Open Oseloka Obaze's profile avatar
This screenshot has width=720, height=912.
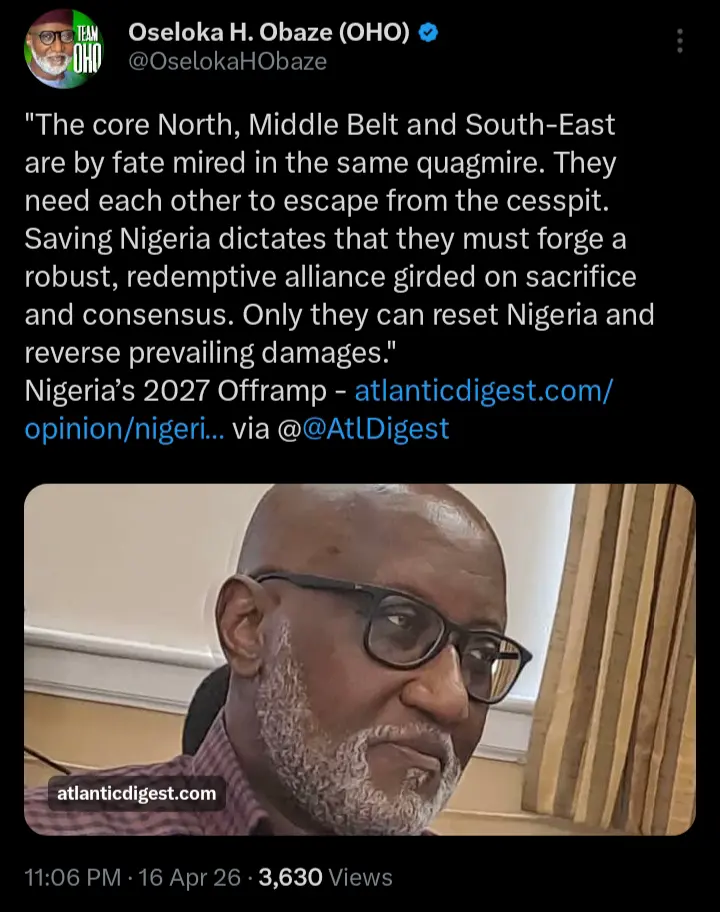pos(64,49)
